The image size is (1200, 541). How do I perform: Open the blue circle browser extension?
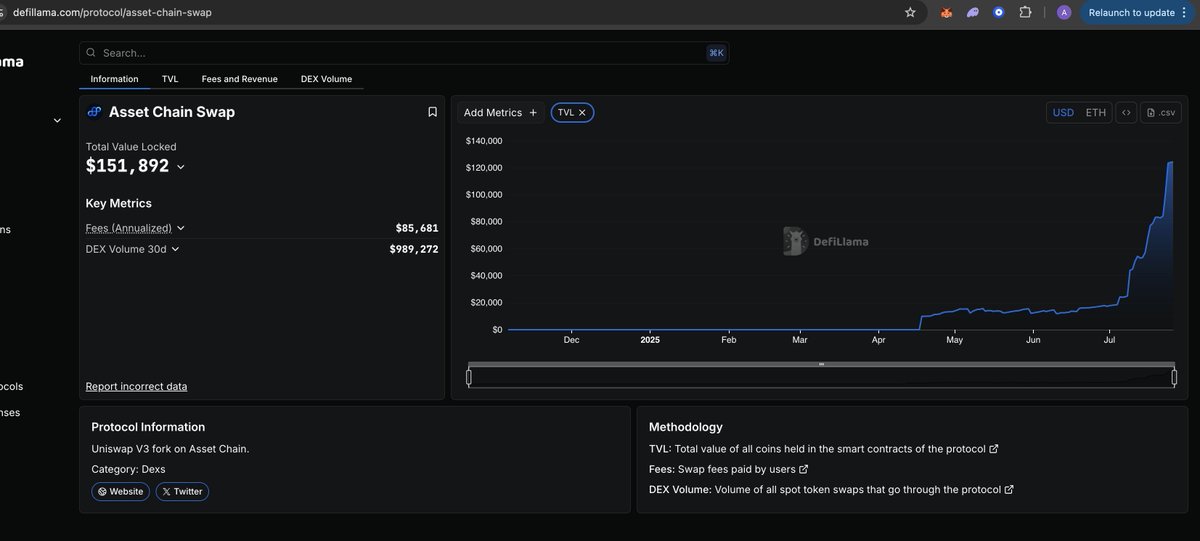coord(999,12)
